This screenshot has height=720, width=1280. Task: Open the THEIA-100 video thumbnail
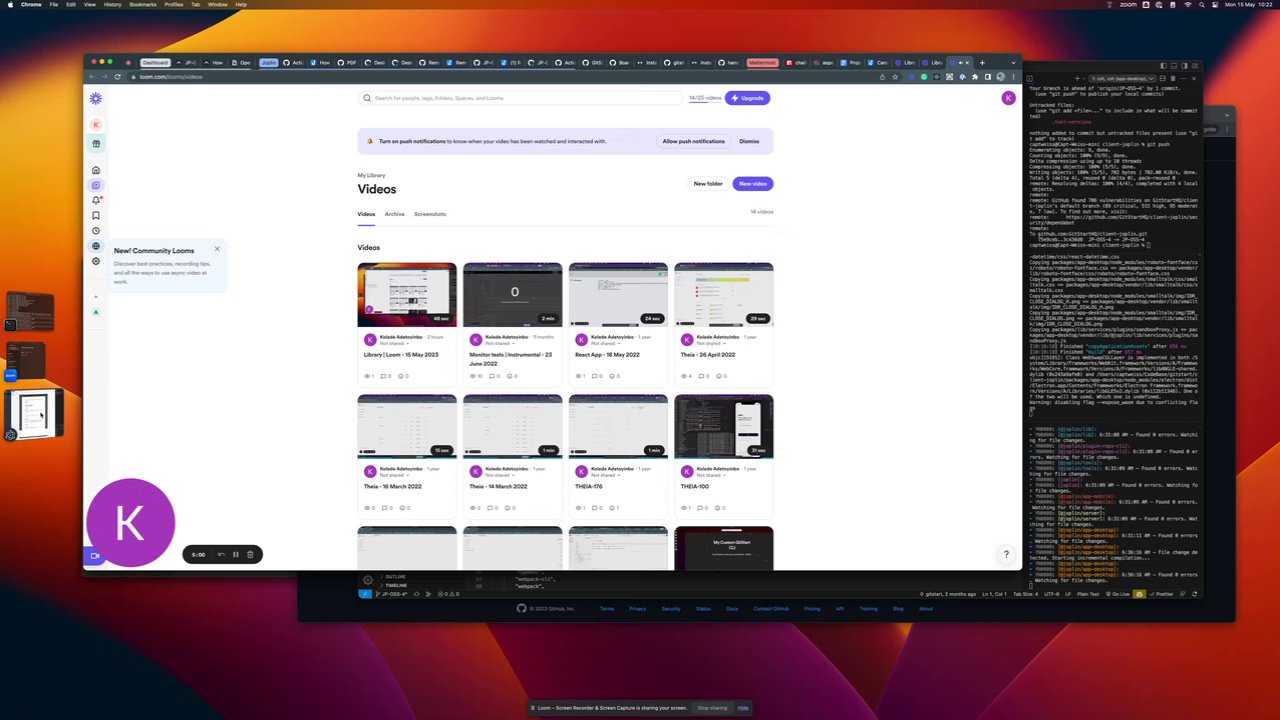[724, 426]
